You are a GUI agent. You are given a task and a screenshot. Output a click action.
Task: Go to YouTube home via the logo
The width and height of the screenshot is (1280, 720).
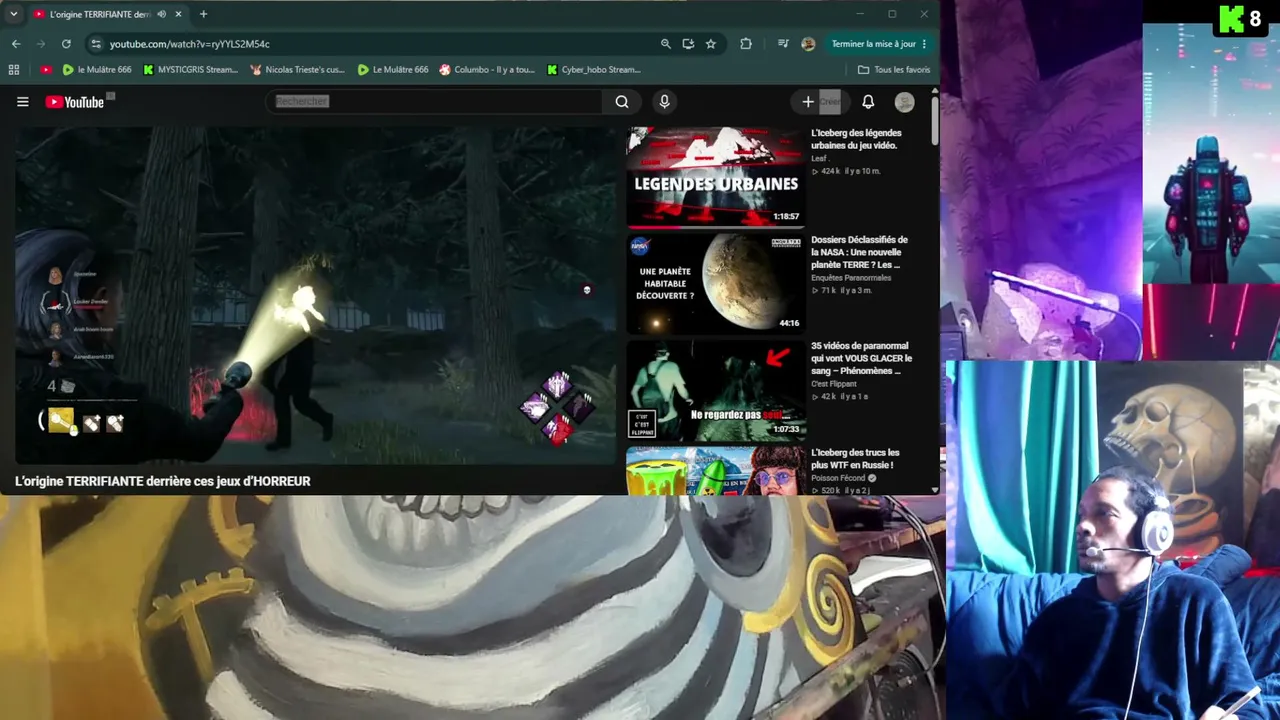[x=75, y=102]
